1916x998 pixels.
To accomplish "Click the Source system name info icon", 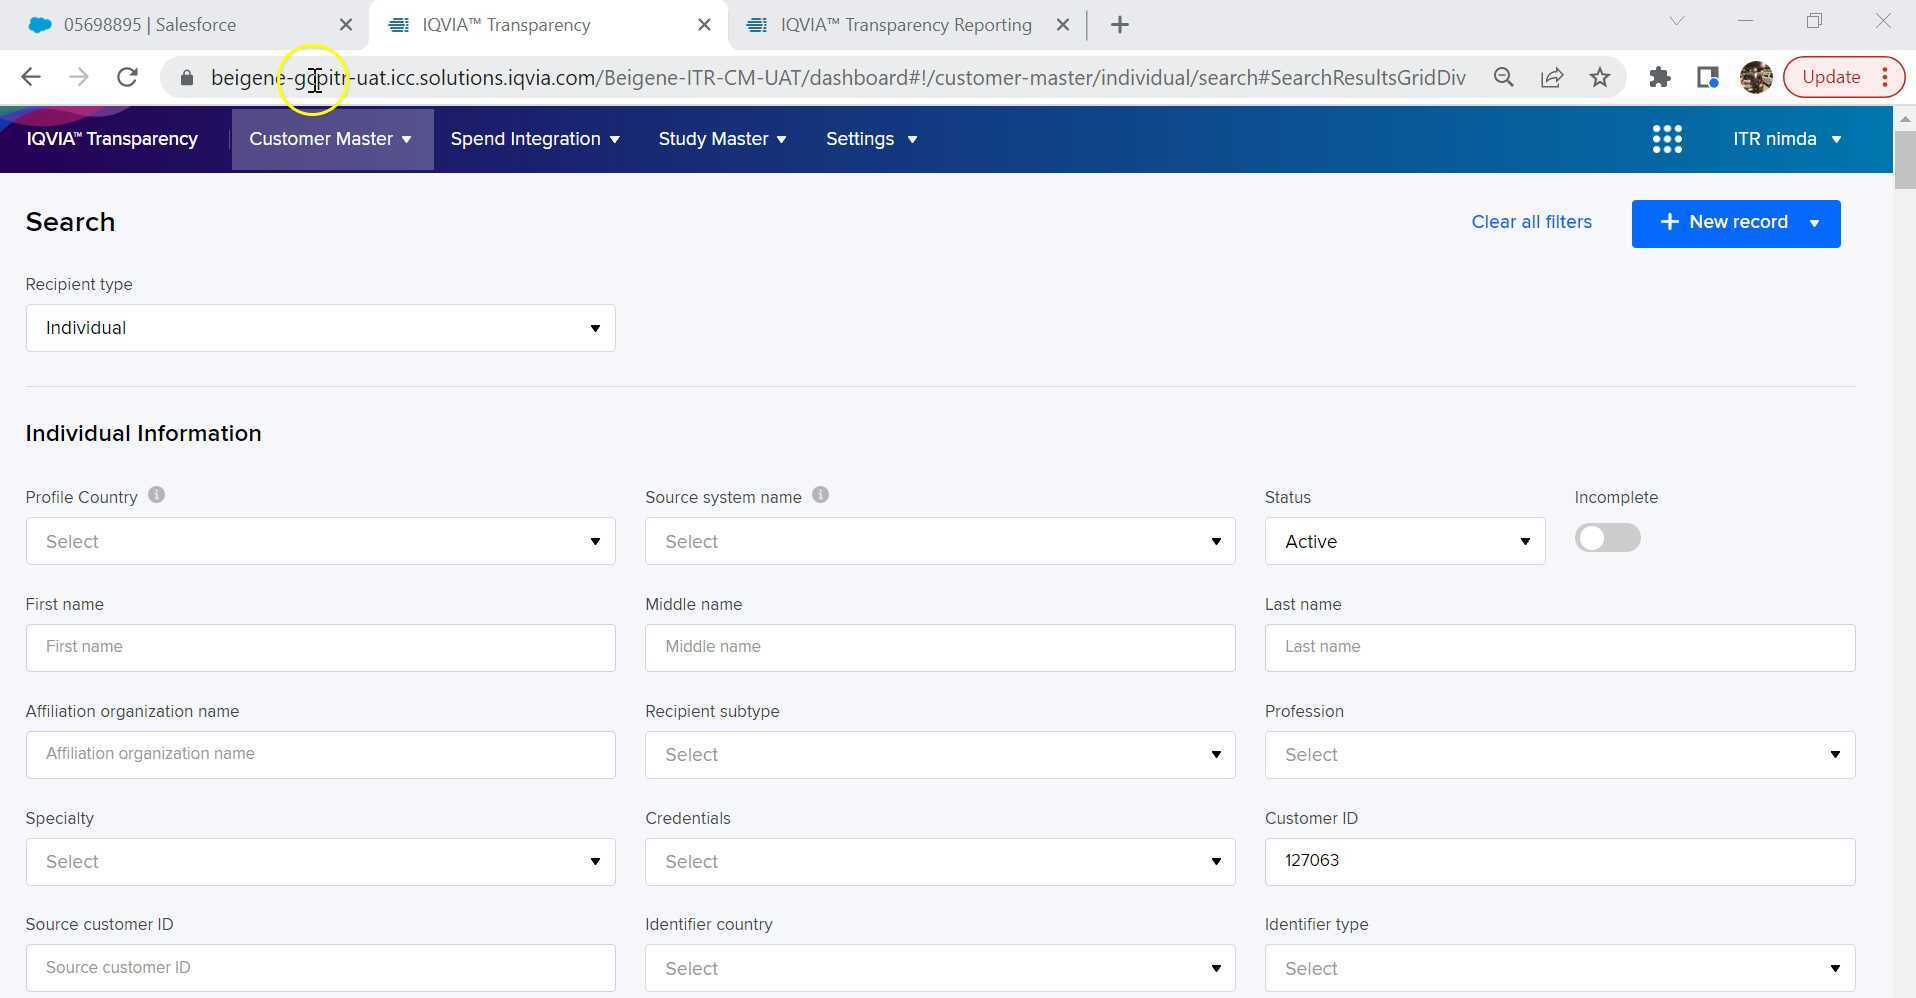I will tap(820, 495).
